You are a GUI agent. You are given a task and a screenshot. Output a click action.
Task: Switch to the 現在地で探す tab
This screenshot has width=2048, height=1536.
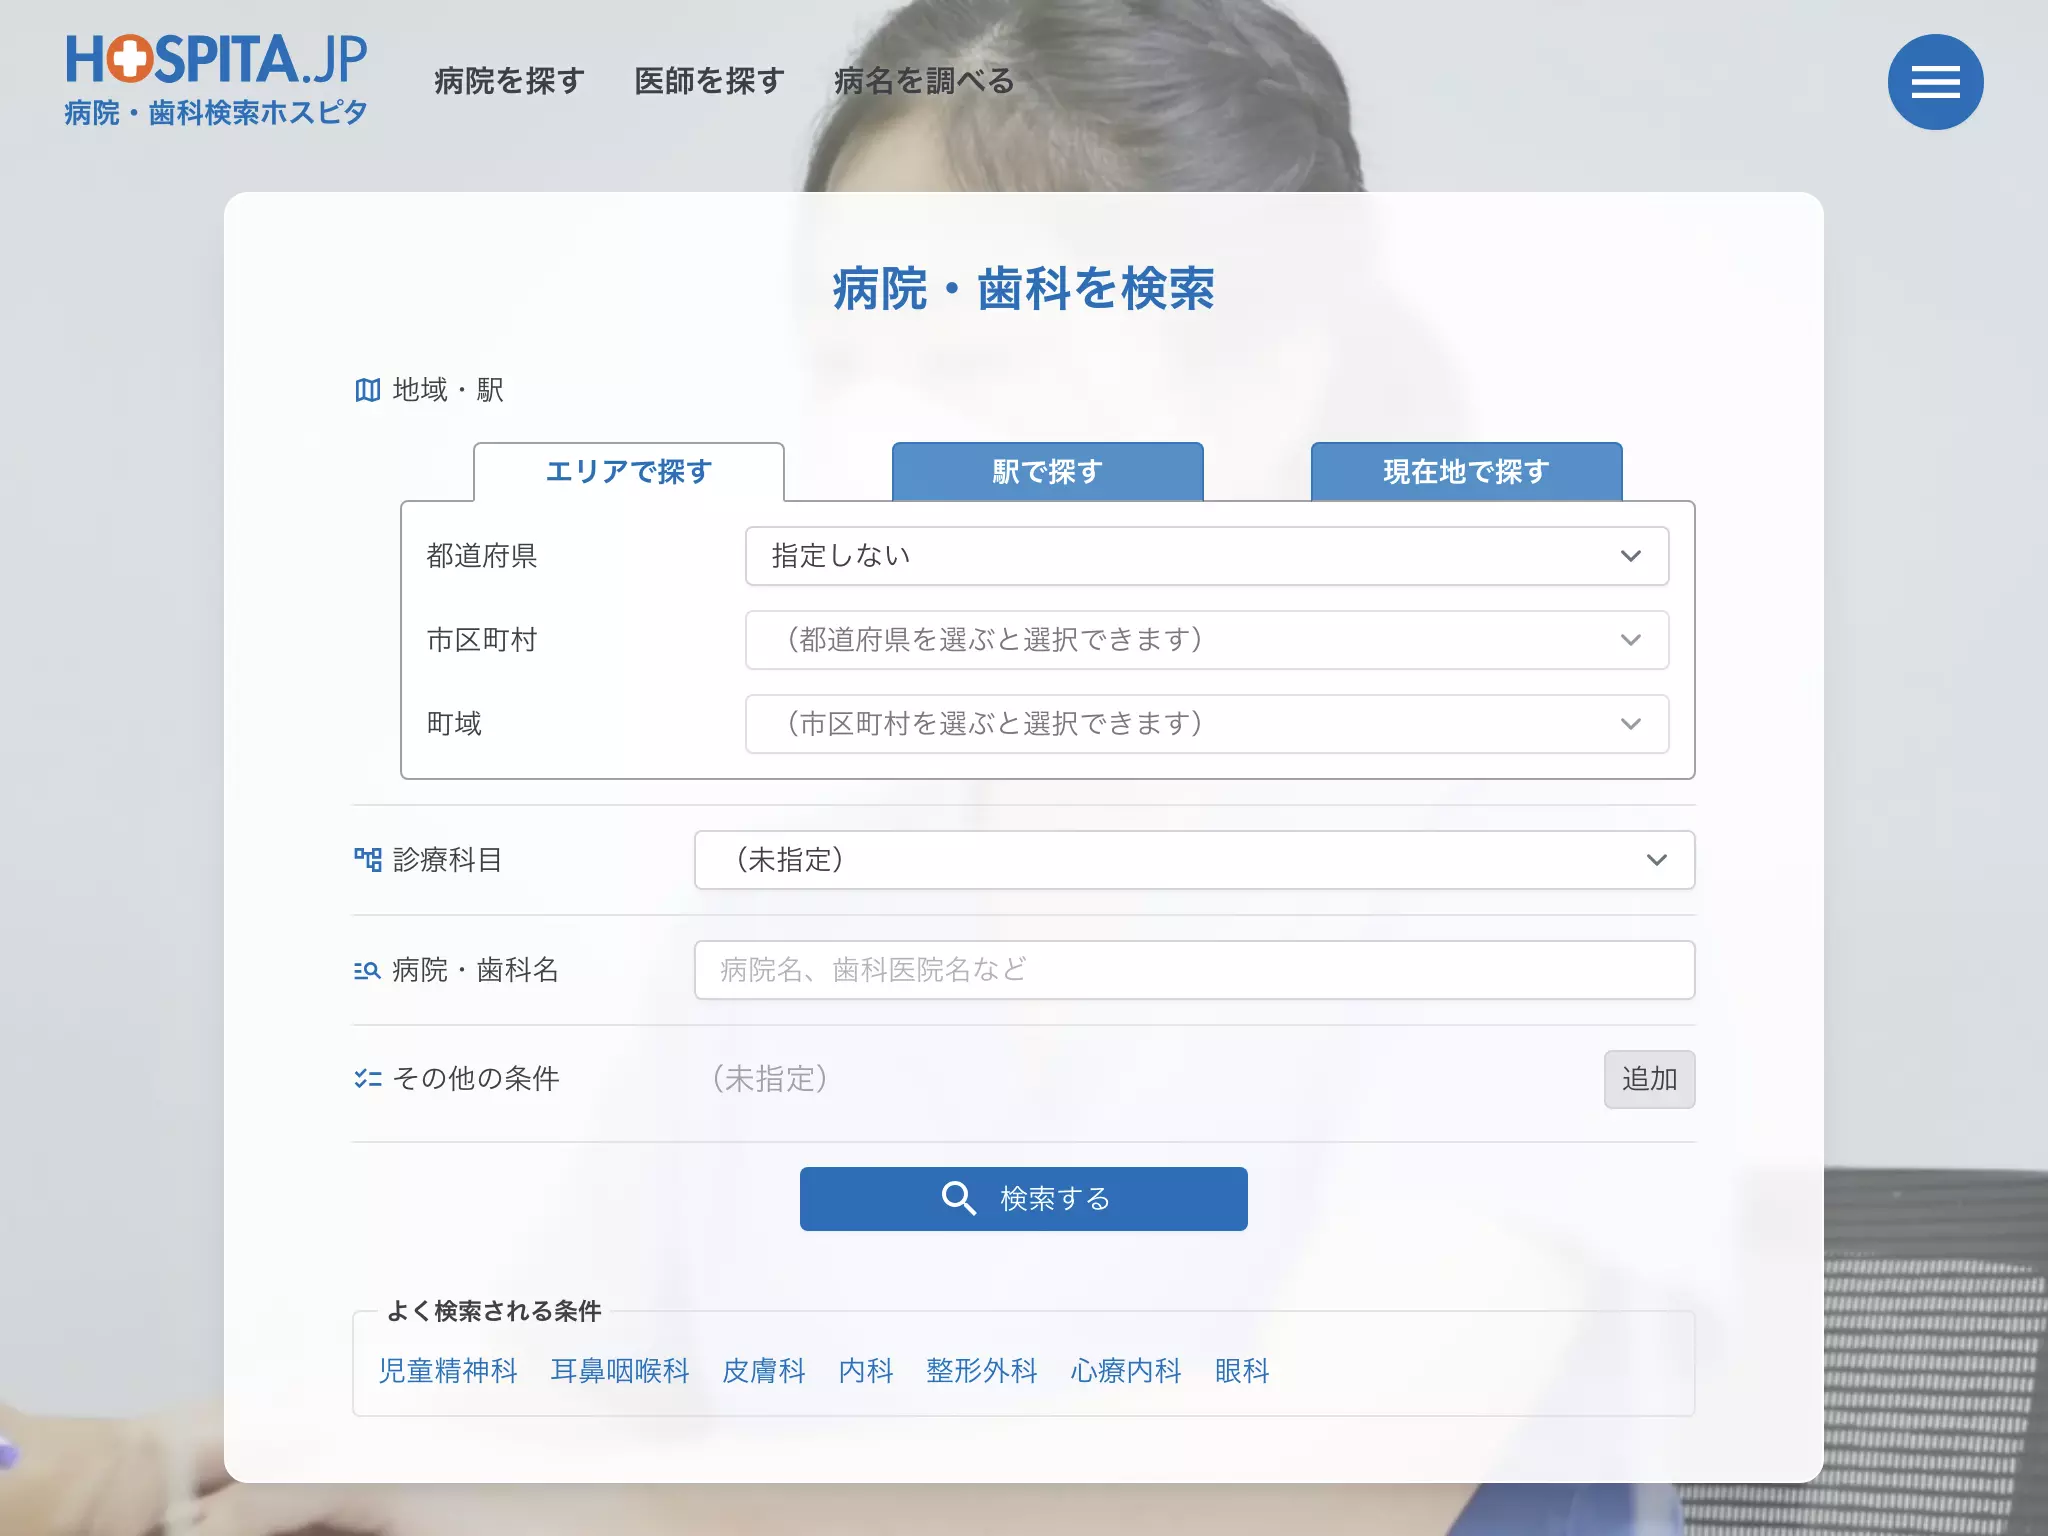pos(1466,471)
